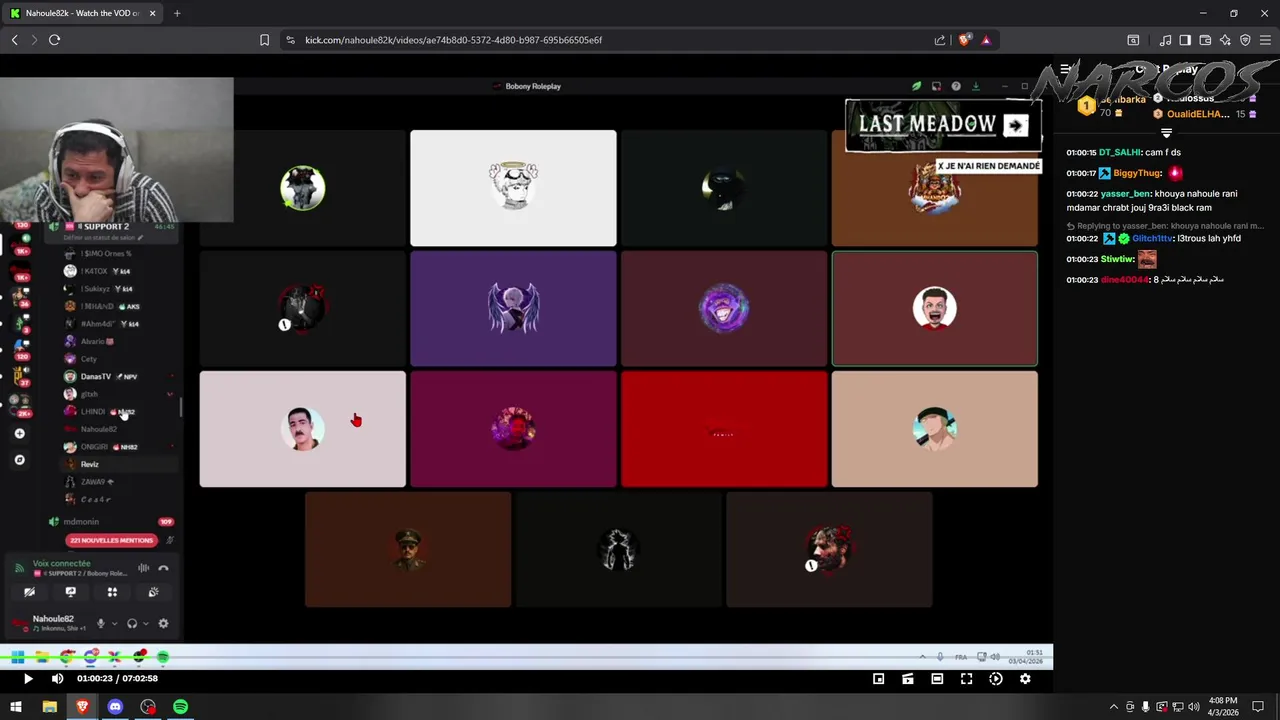The width and height of the screenshot is (1280, 720).
Task: Open Brave main hamburger menu
Action: (x=1265, y=40)
